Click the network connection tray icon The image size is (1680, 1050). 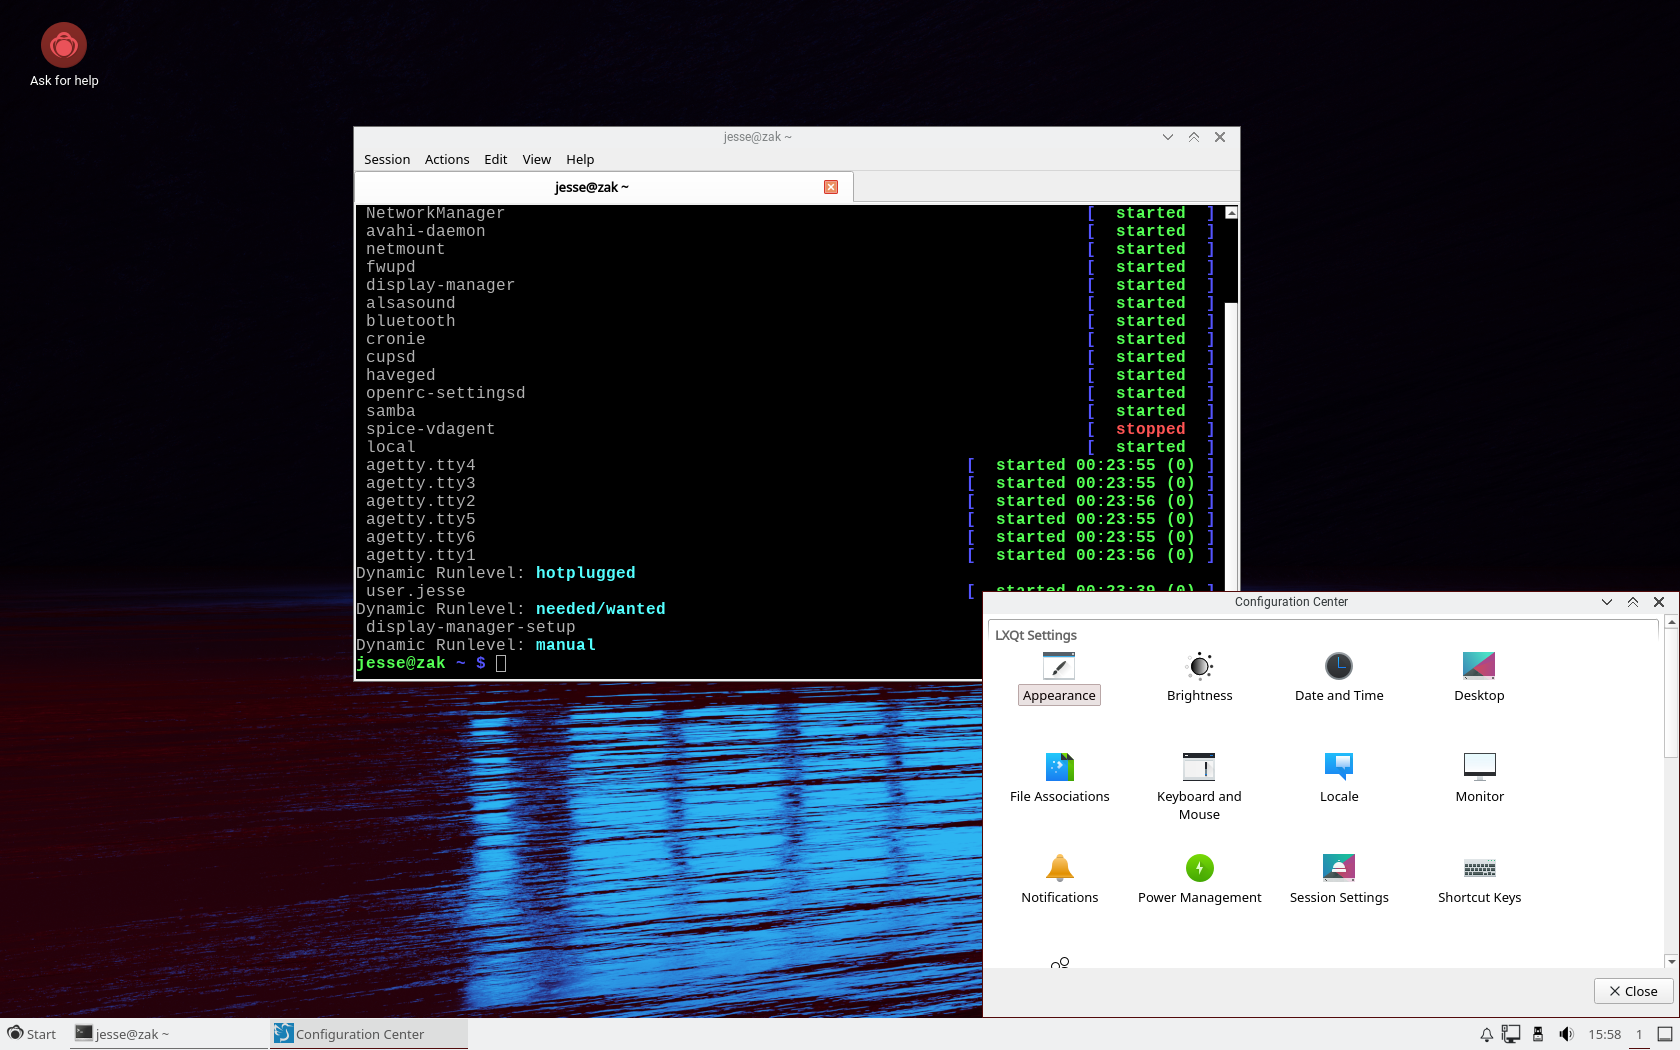1511,1035
